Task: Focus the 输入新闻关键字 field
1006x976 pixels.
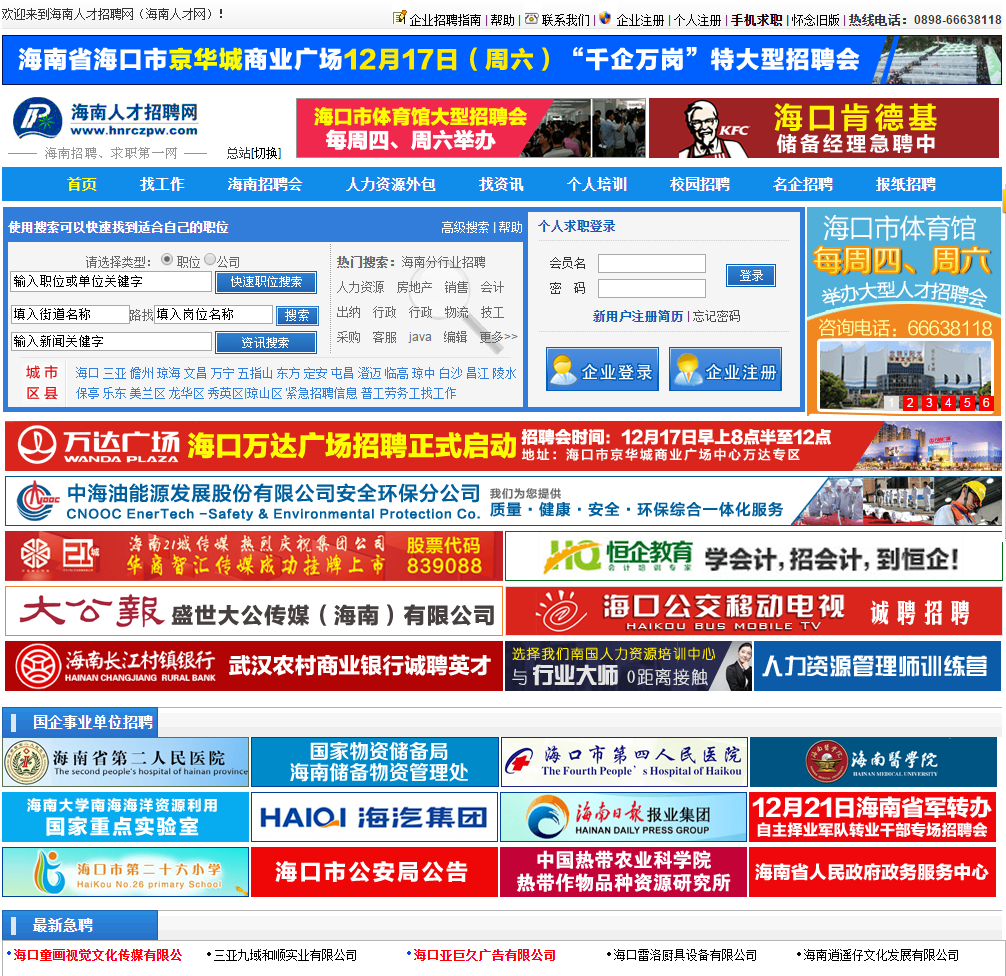Action: tap(111, 341)
